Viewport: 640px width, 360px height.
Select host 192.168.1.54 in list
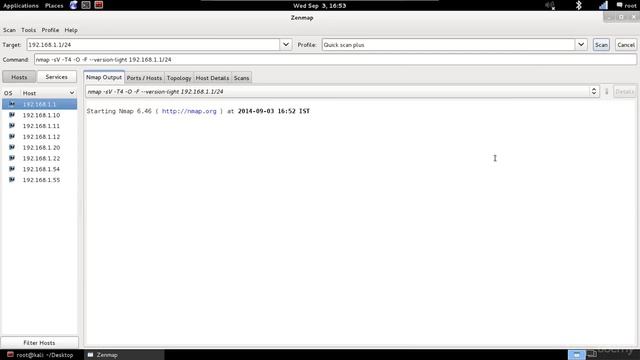click(x=40, y=169)
